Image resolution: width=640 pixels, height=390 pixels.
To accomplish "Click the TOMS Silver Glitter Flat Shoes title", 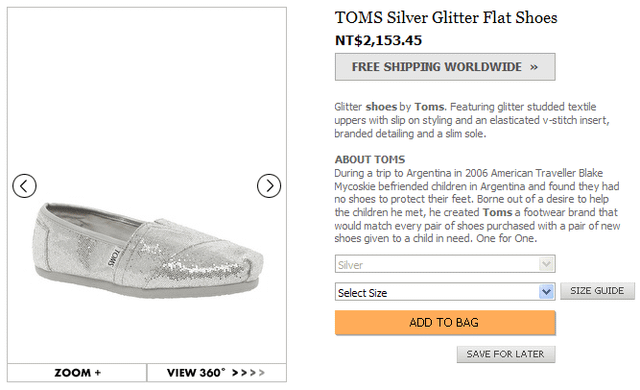I will pos(446,18).
